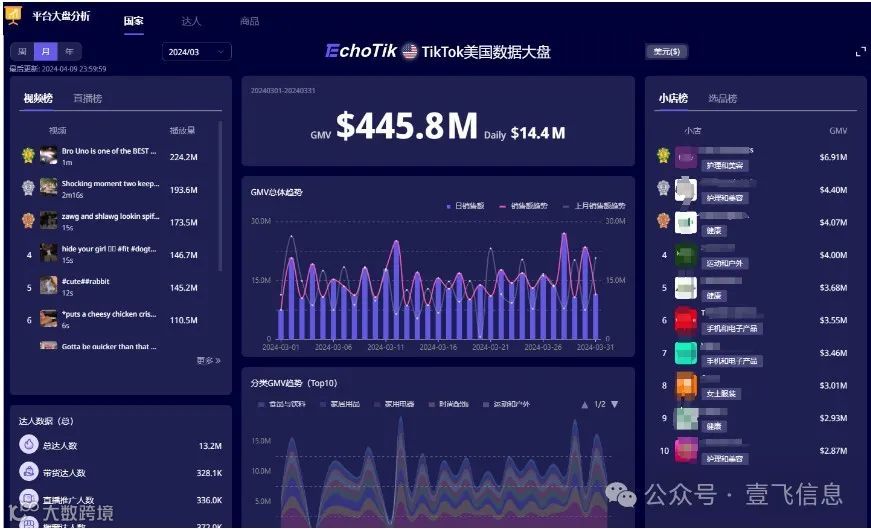Click the avatar of the $2.93M shop
Image resolution: width=871 pixels, height=529 pixels.
point(685,418)
